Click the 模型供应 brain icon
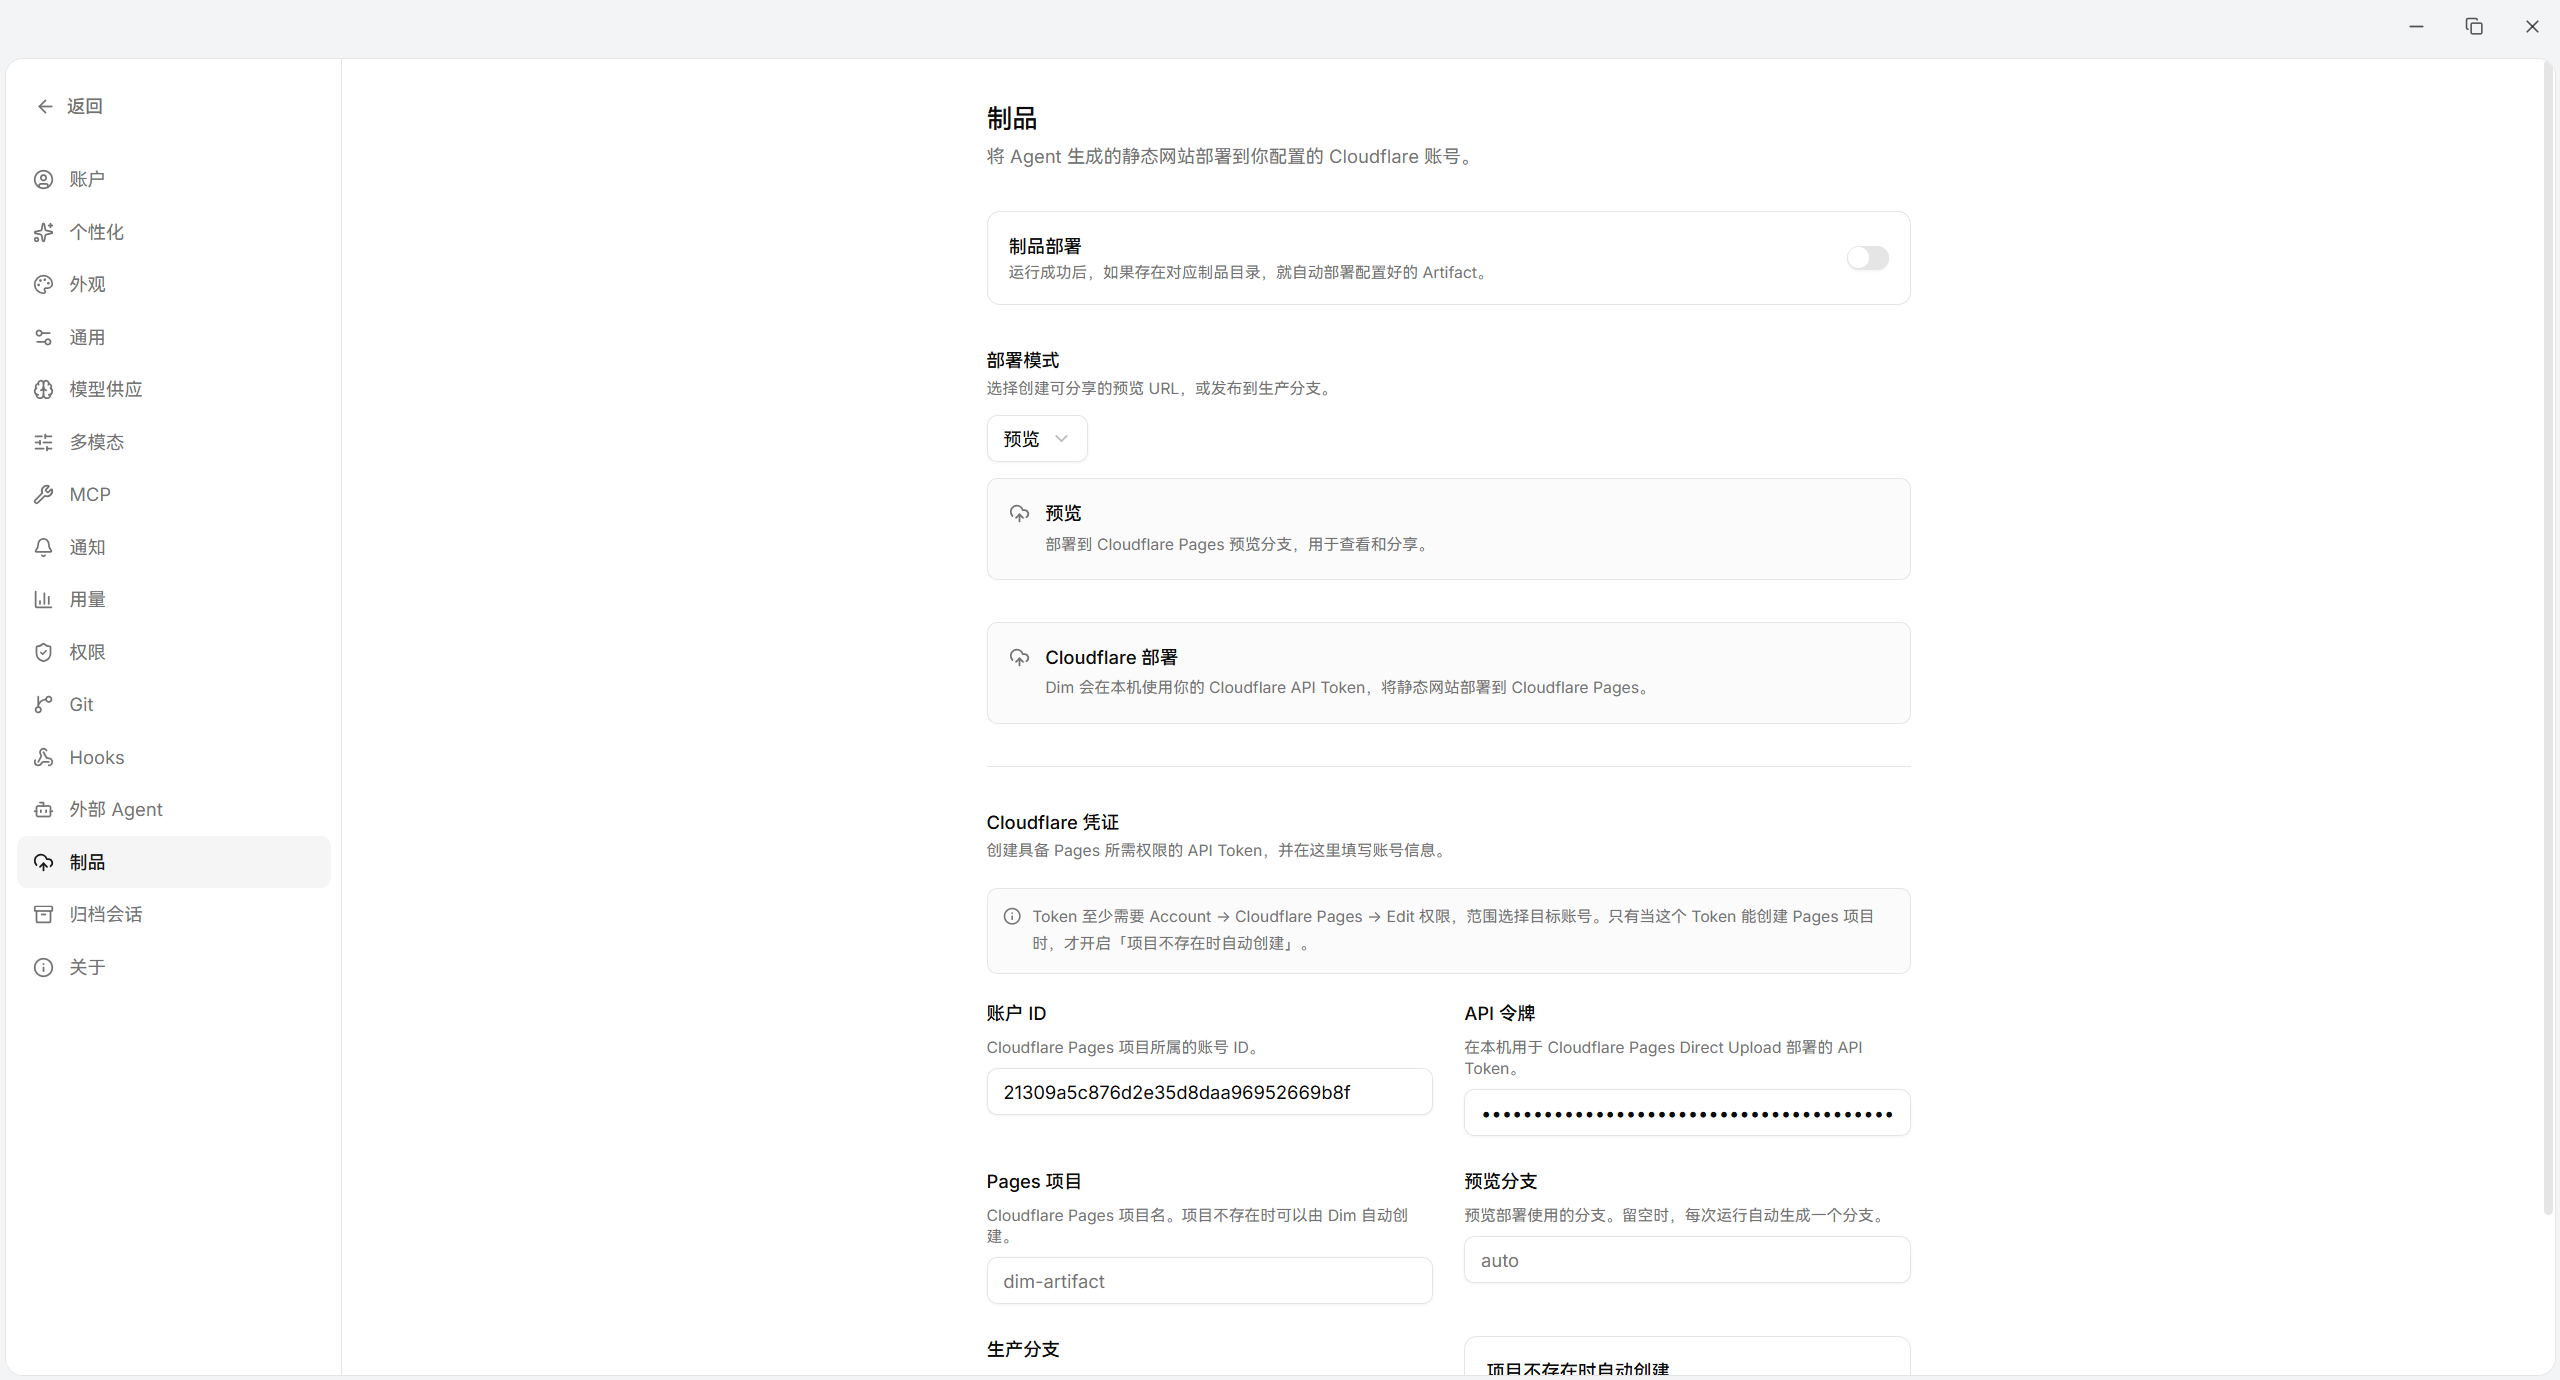The image size is (2560, 1380). [x=43, y=389]
